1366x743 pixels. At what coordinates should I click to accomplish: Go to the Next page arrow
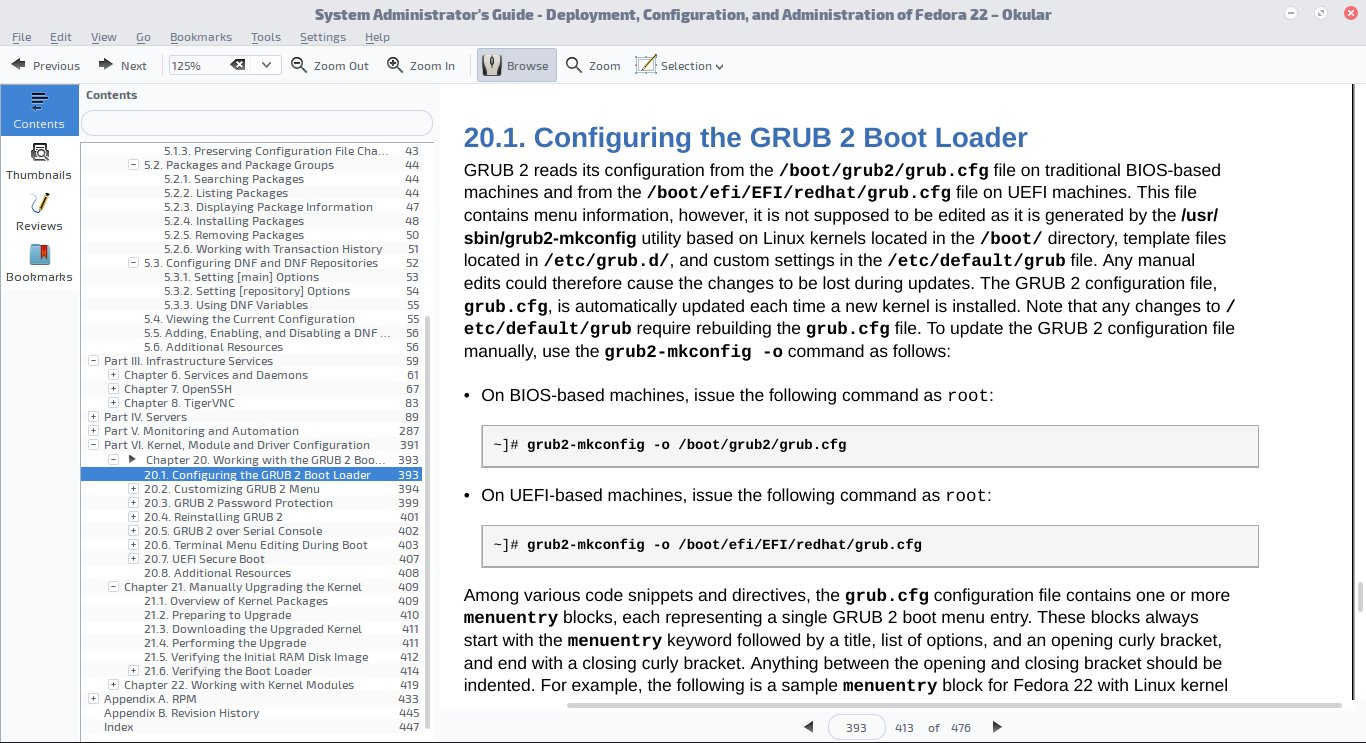tap(122, 65)
